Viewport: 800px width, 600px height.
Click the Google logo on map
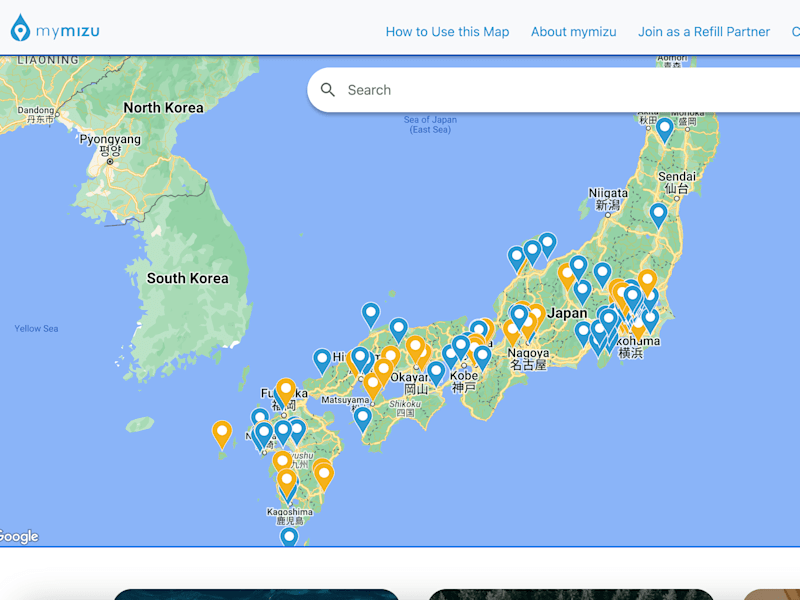point(19,536)
